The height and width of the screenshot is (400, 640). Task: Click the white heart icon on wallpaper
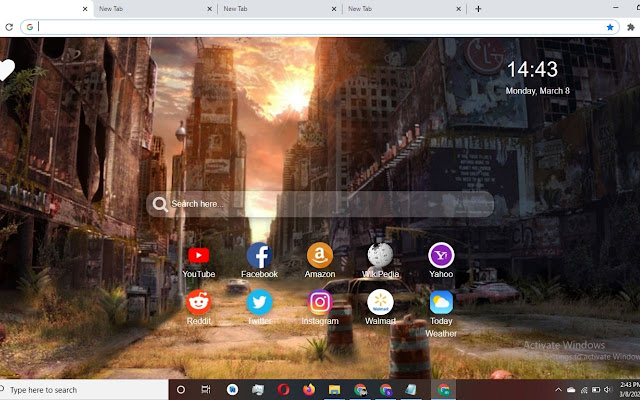7,70
